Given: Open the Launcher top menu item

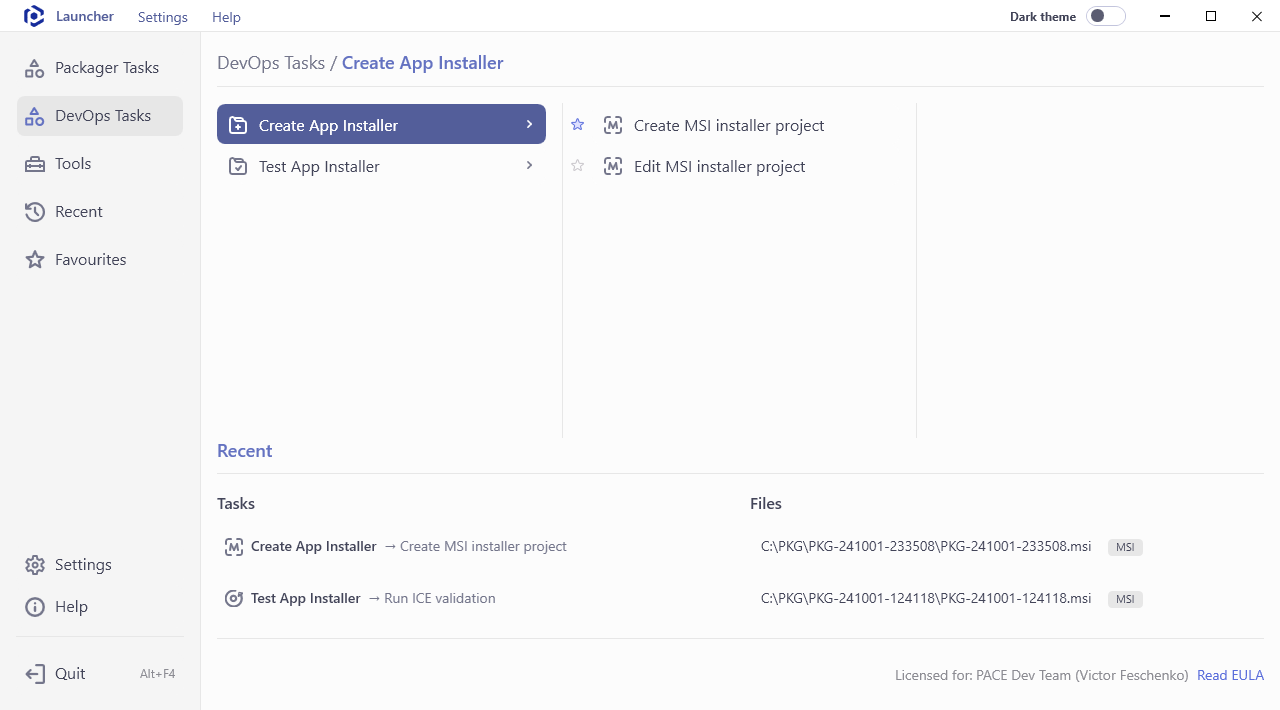Looking at the screenshot, I should coord(85,16).
